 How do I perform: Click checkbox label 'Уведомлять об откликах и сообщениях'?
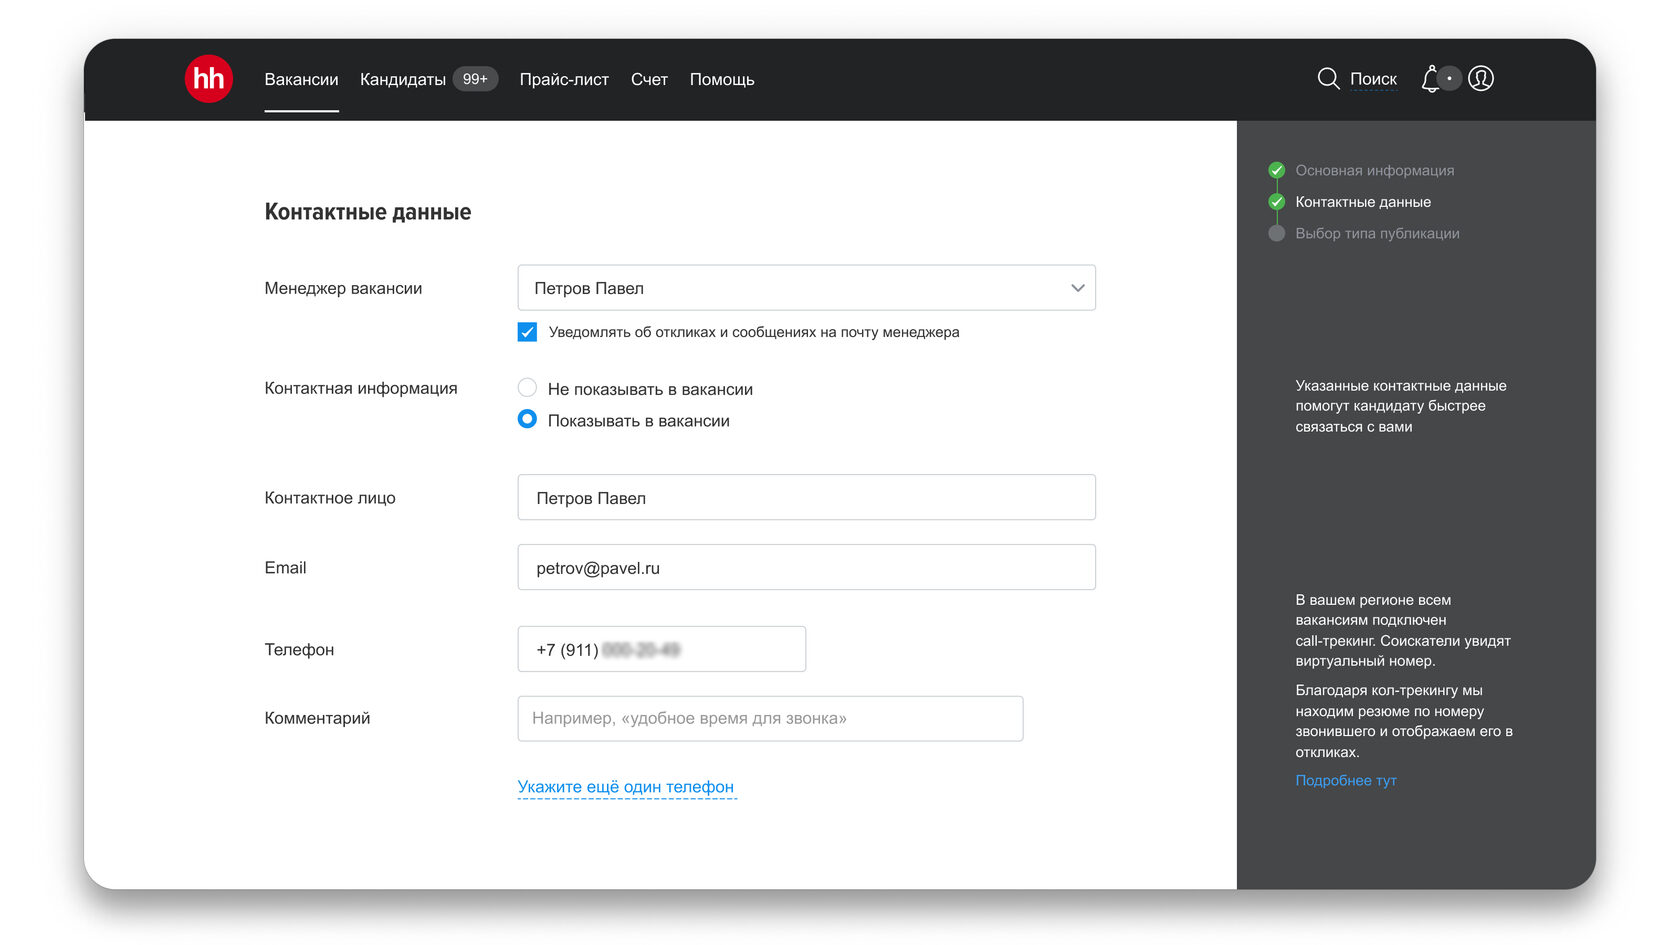754,332
